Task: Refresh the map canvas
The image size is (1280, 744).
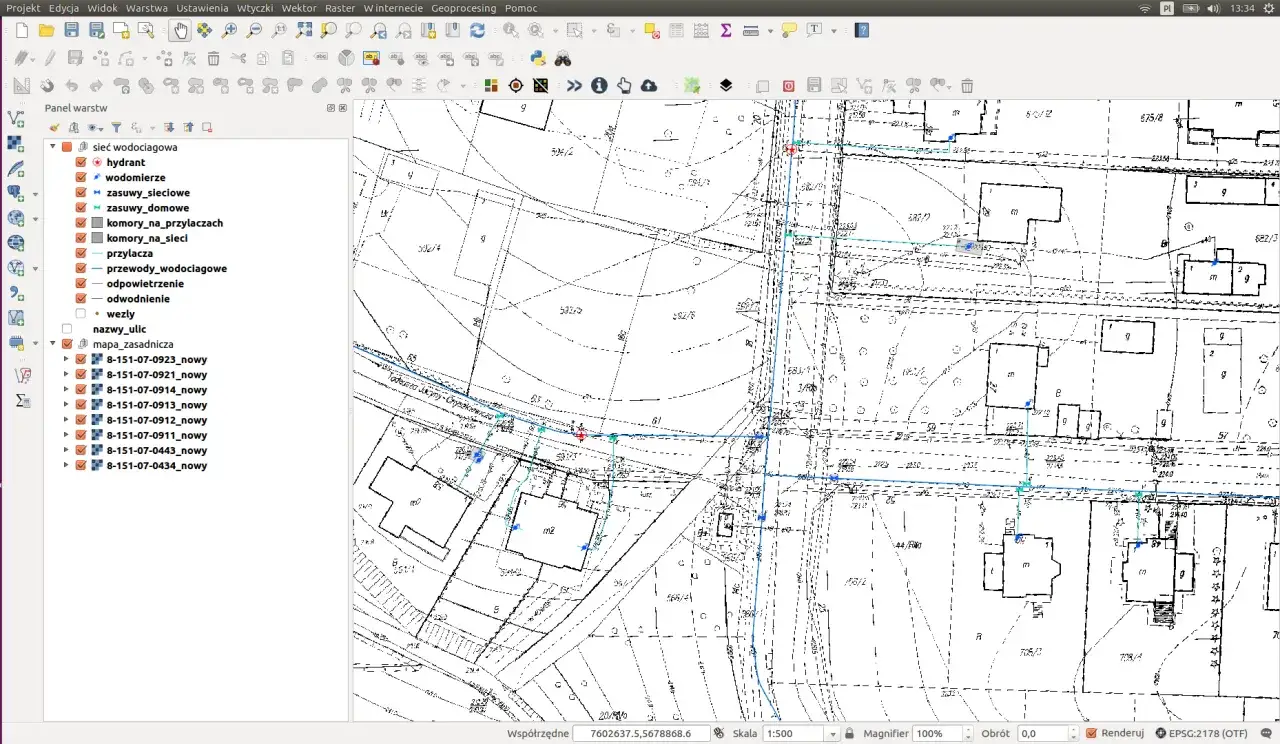Action: pos(477,30)
